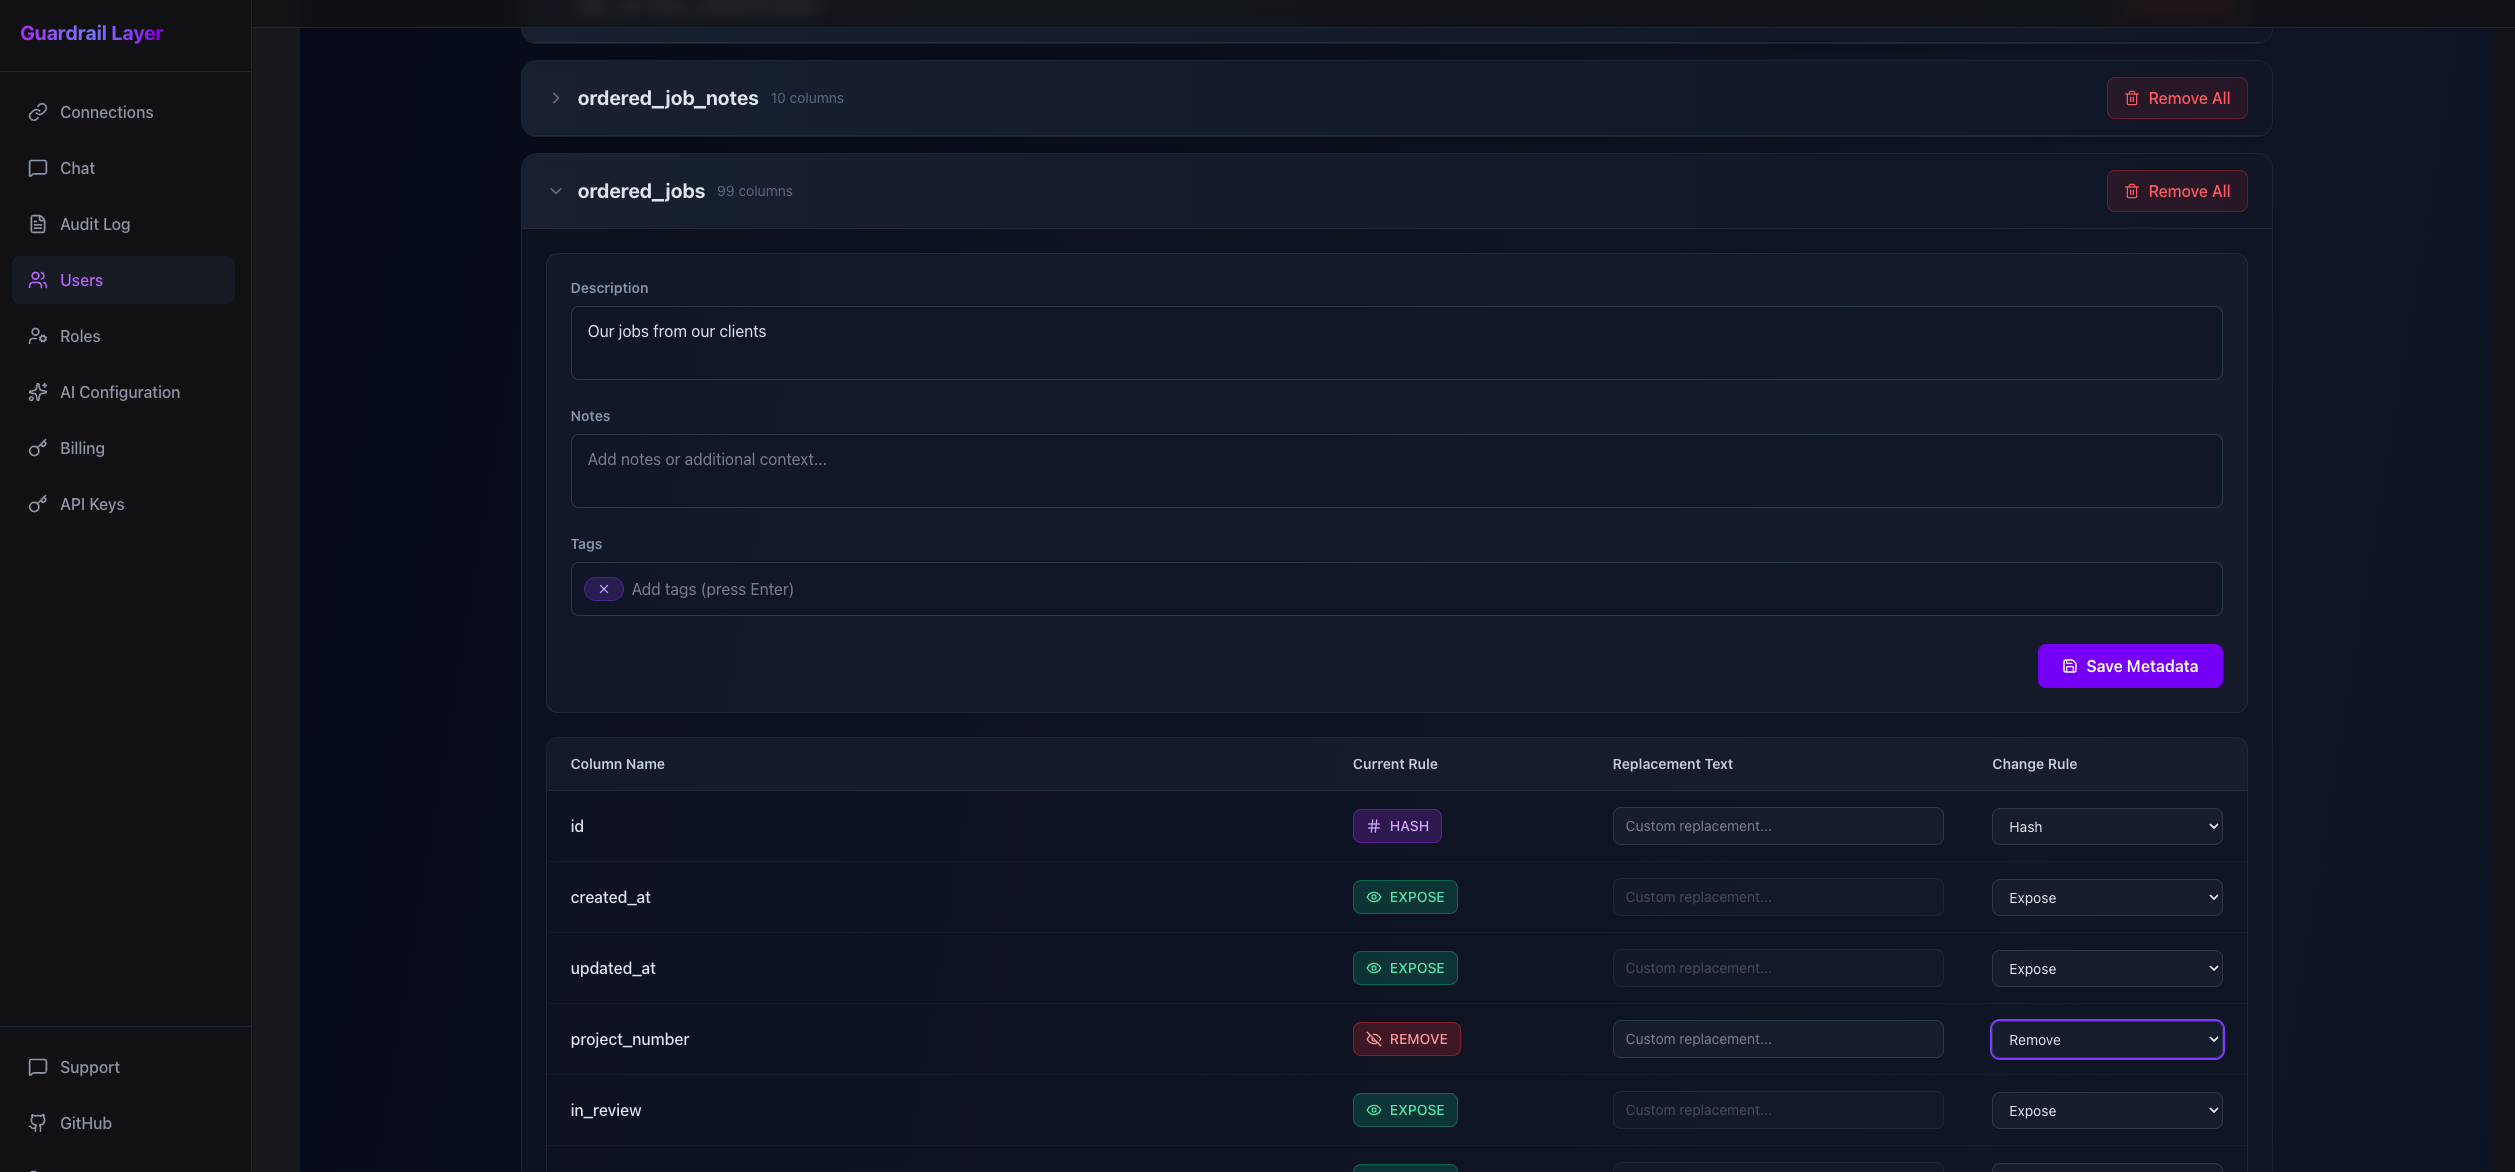Open the Change Rule dropdown for project_number

(2106, 1040)
